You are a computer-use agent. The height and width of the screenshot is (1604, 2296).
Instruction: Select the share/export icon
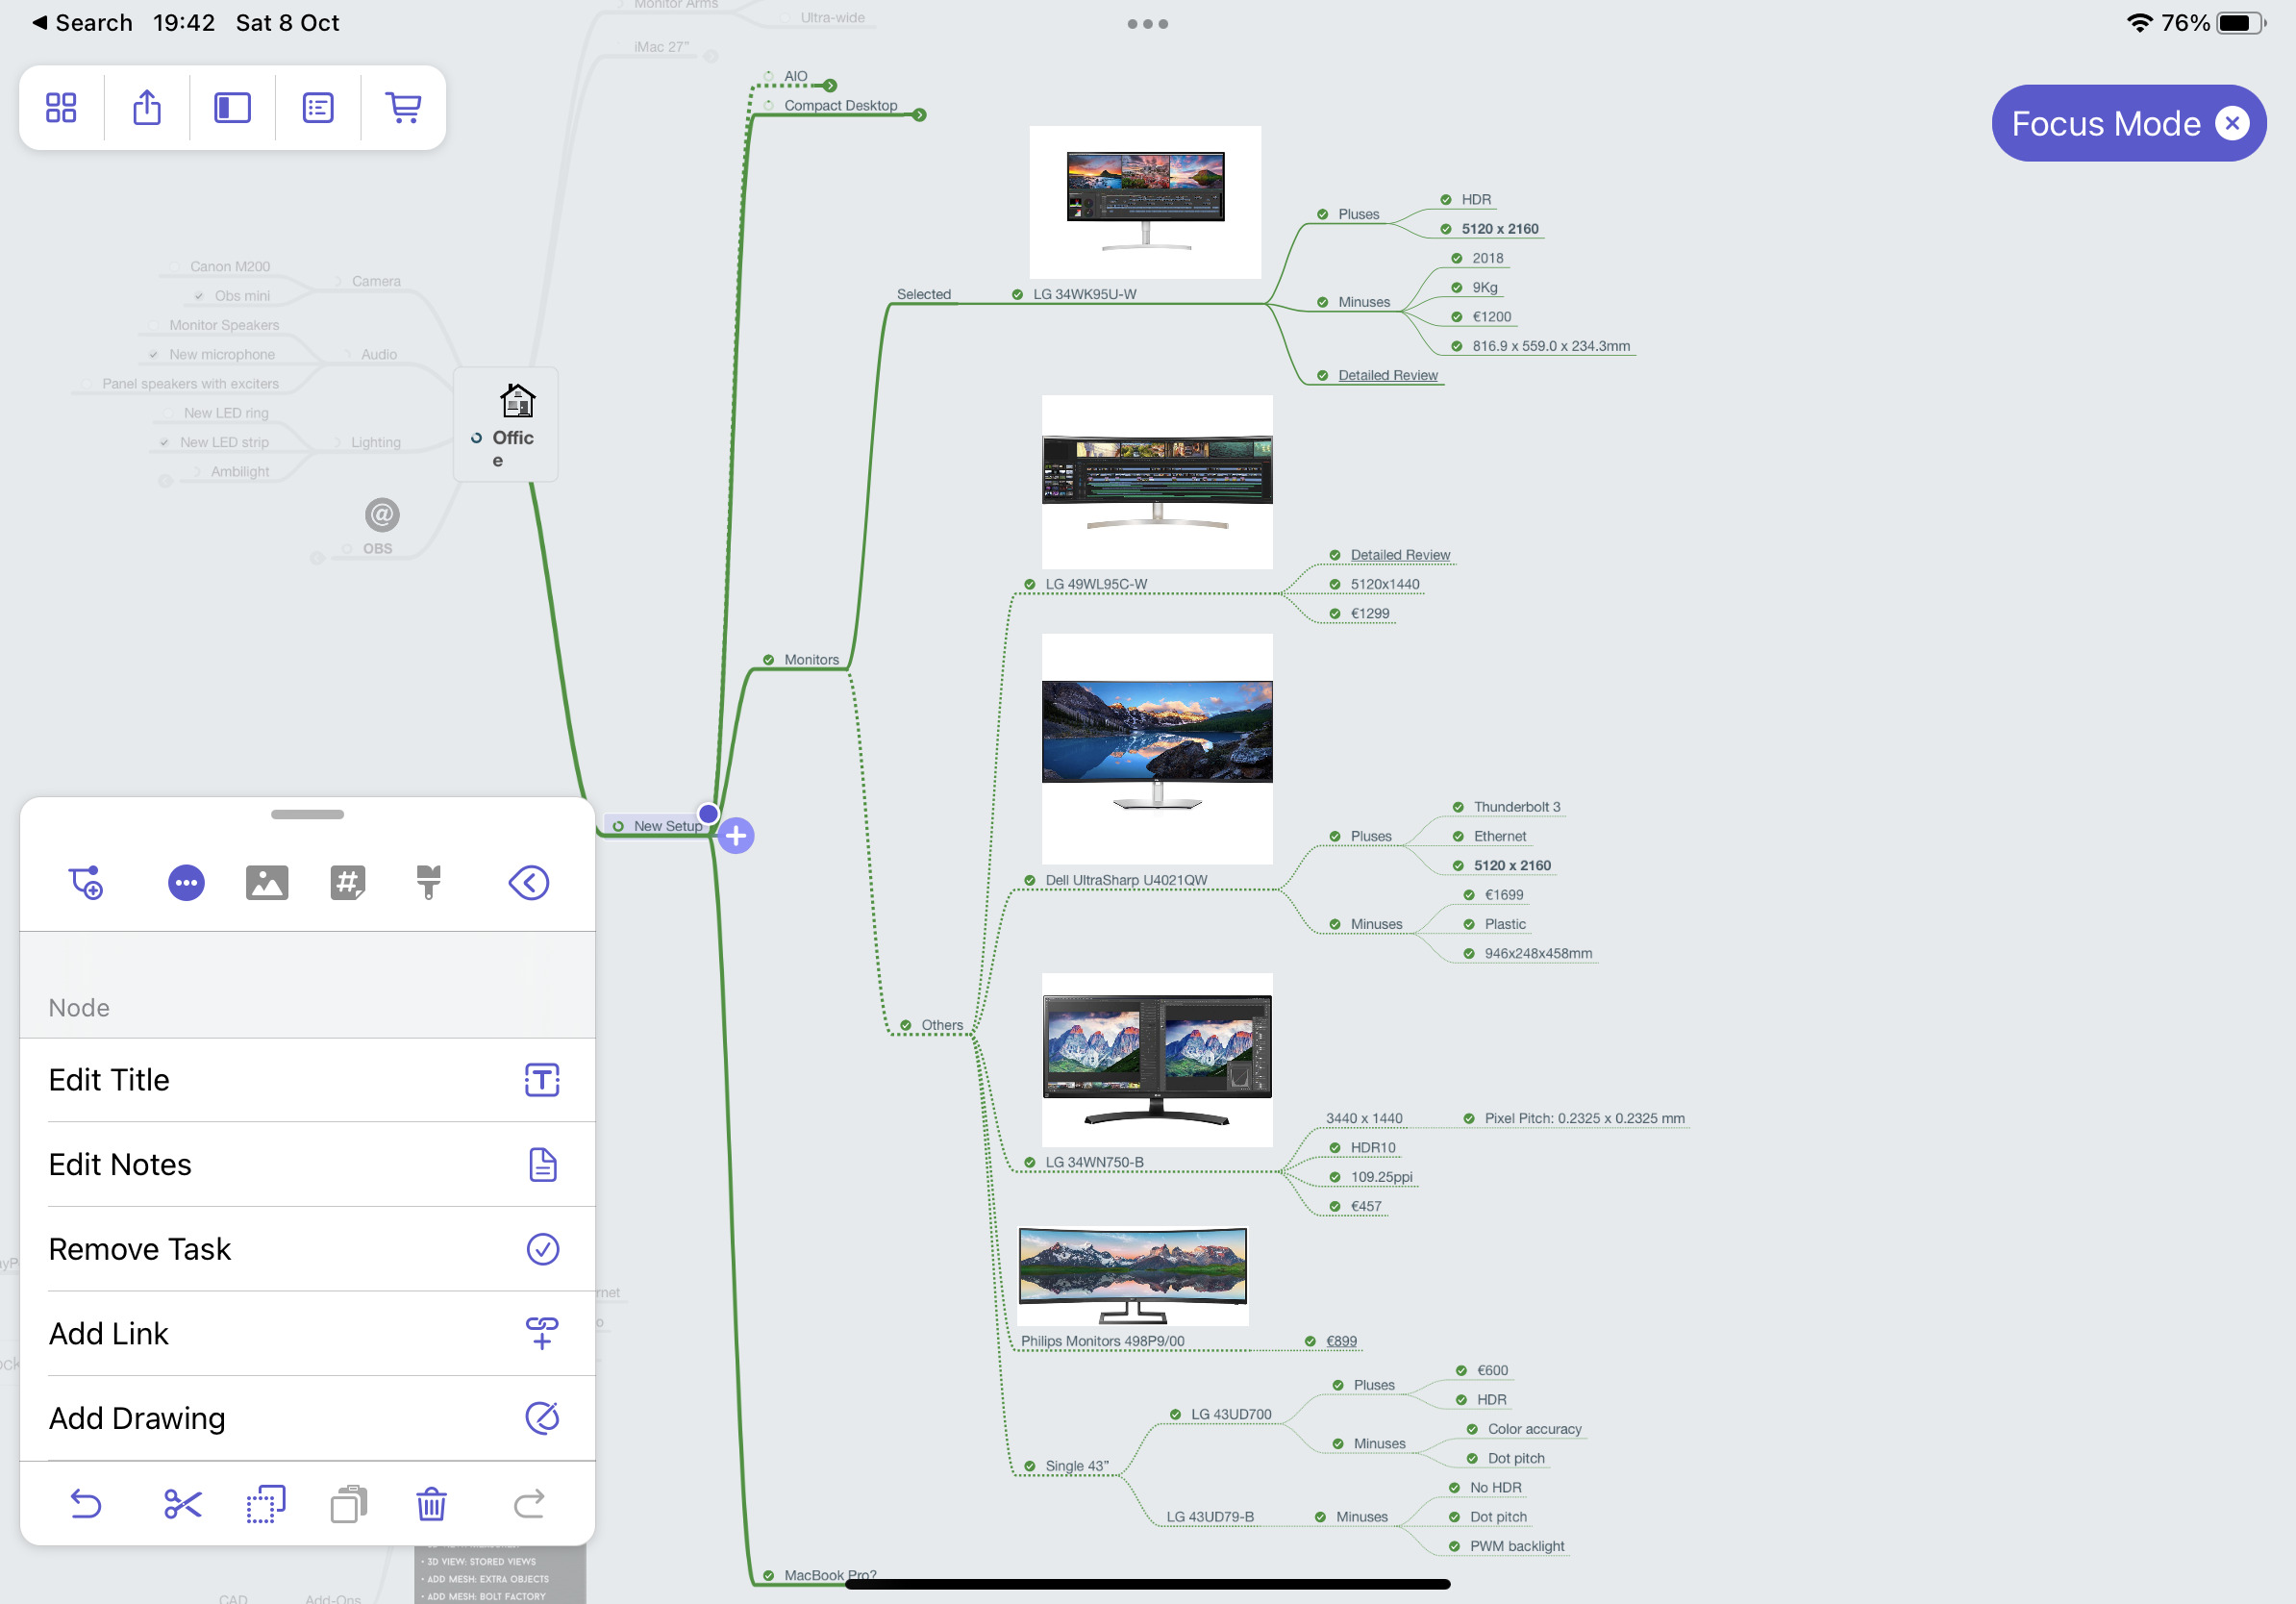click(146, 107)
